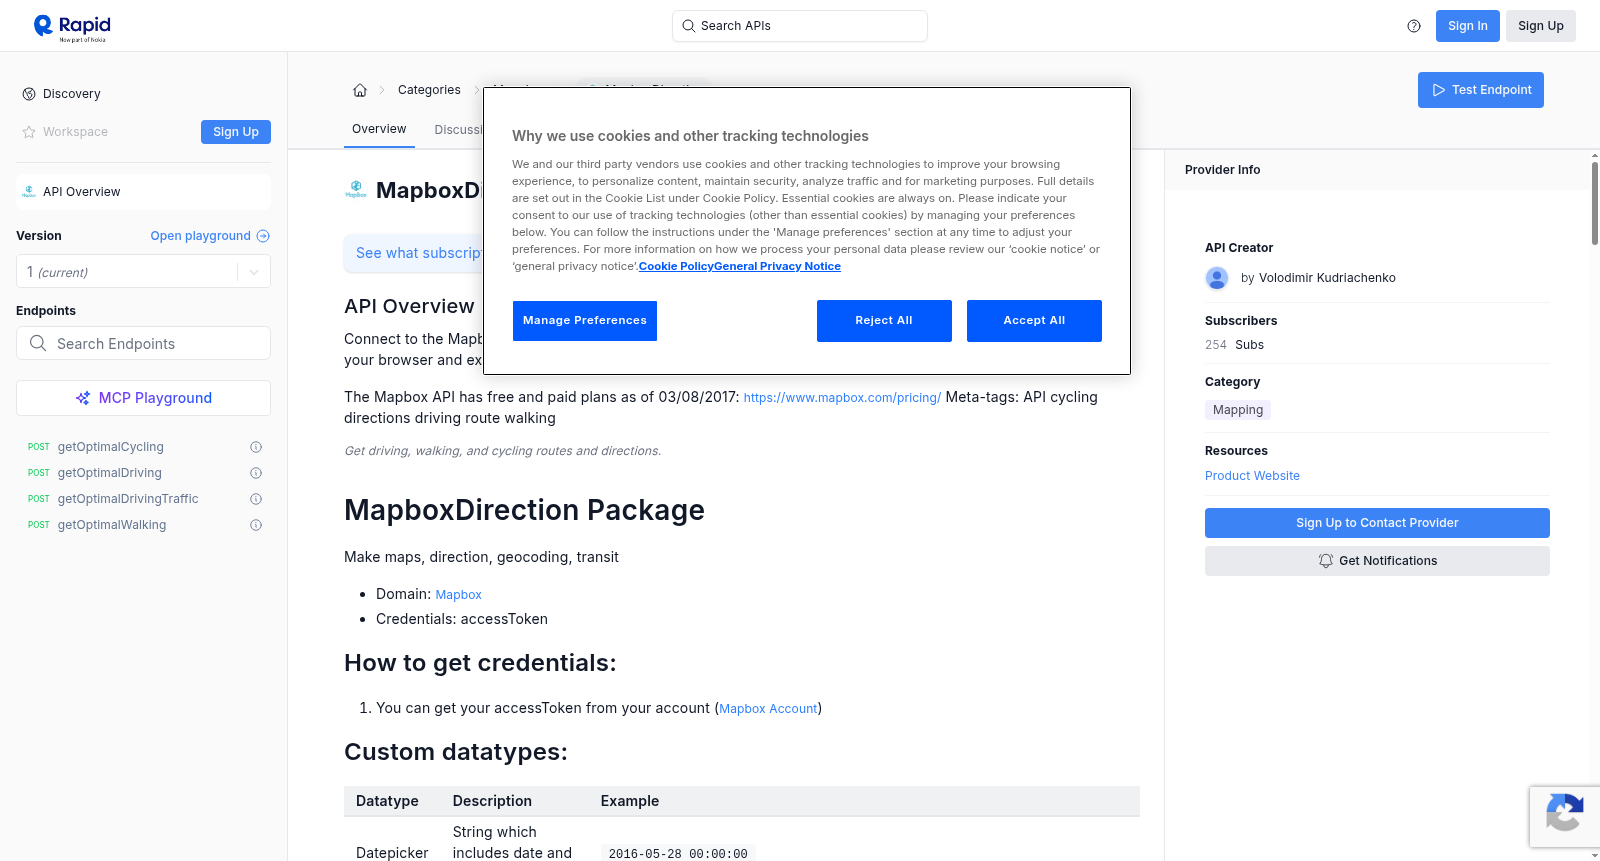The image size is (1600, 861).
Task: Click creator name Volodimir Kudriachenko
Action: pos(1327,278)
